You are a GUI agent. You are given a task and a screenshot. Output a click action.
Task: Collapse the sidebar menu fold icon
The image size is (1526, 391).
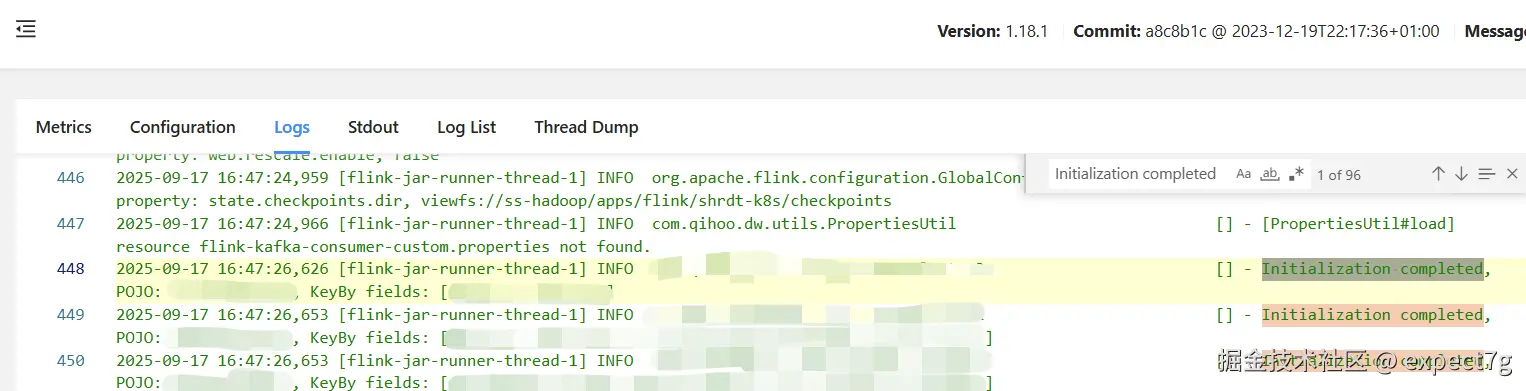26,30
